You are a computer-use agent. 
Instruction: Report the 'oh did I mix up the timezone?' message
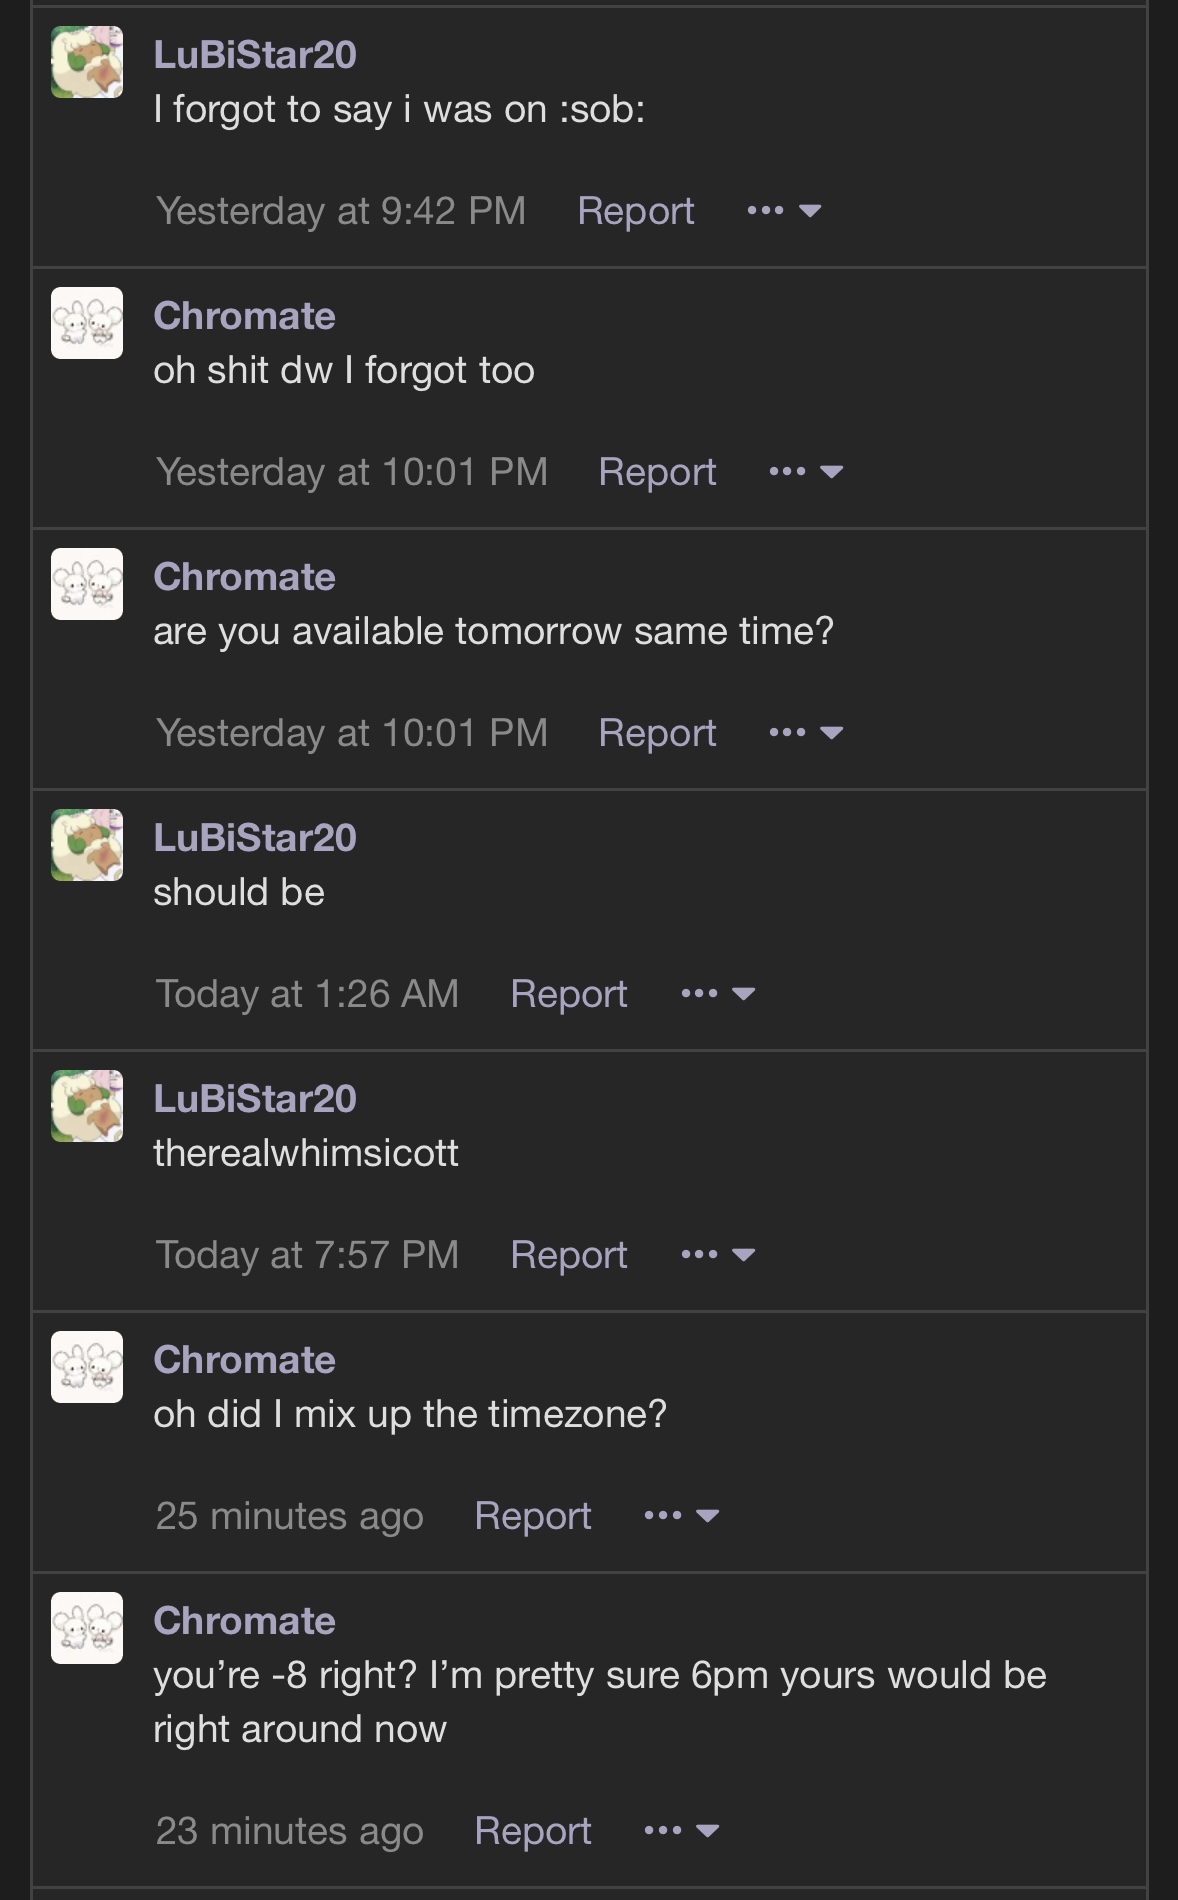(532, 1516)
